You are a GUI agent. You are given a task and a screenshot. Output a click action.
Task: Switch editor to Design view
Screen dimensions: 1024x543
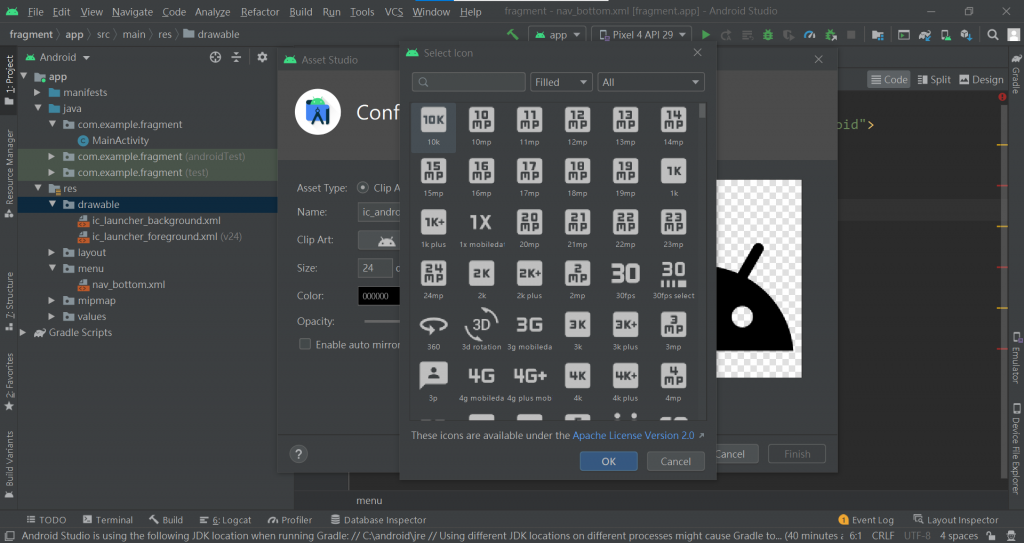click(980, 80)
